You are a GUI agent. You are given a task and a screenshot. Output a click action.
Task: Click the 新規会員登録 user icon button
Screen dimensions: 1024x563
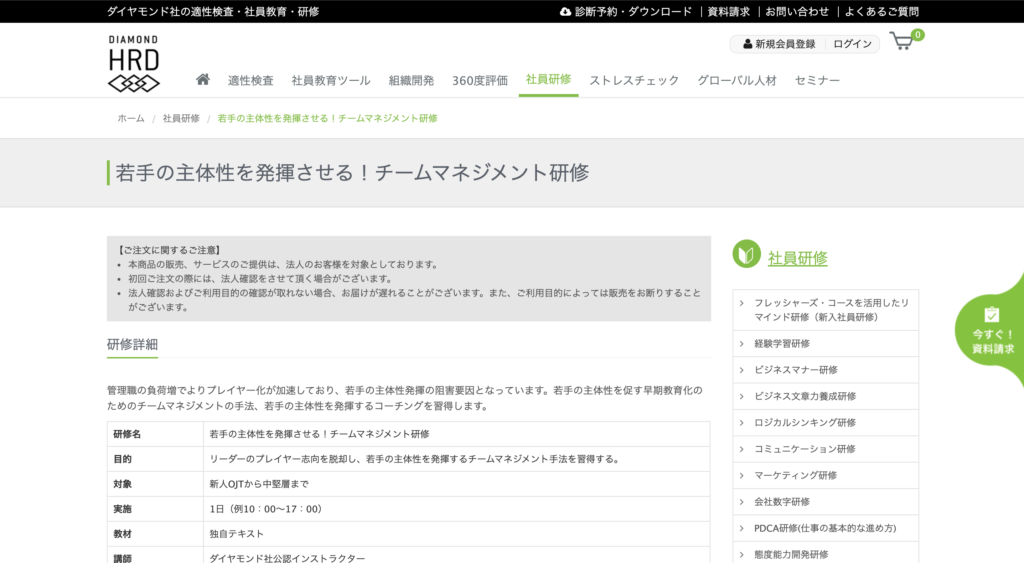(x=778, y=44)
